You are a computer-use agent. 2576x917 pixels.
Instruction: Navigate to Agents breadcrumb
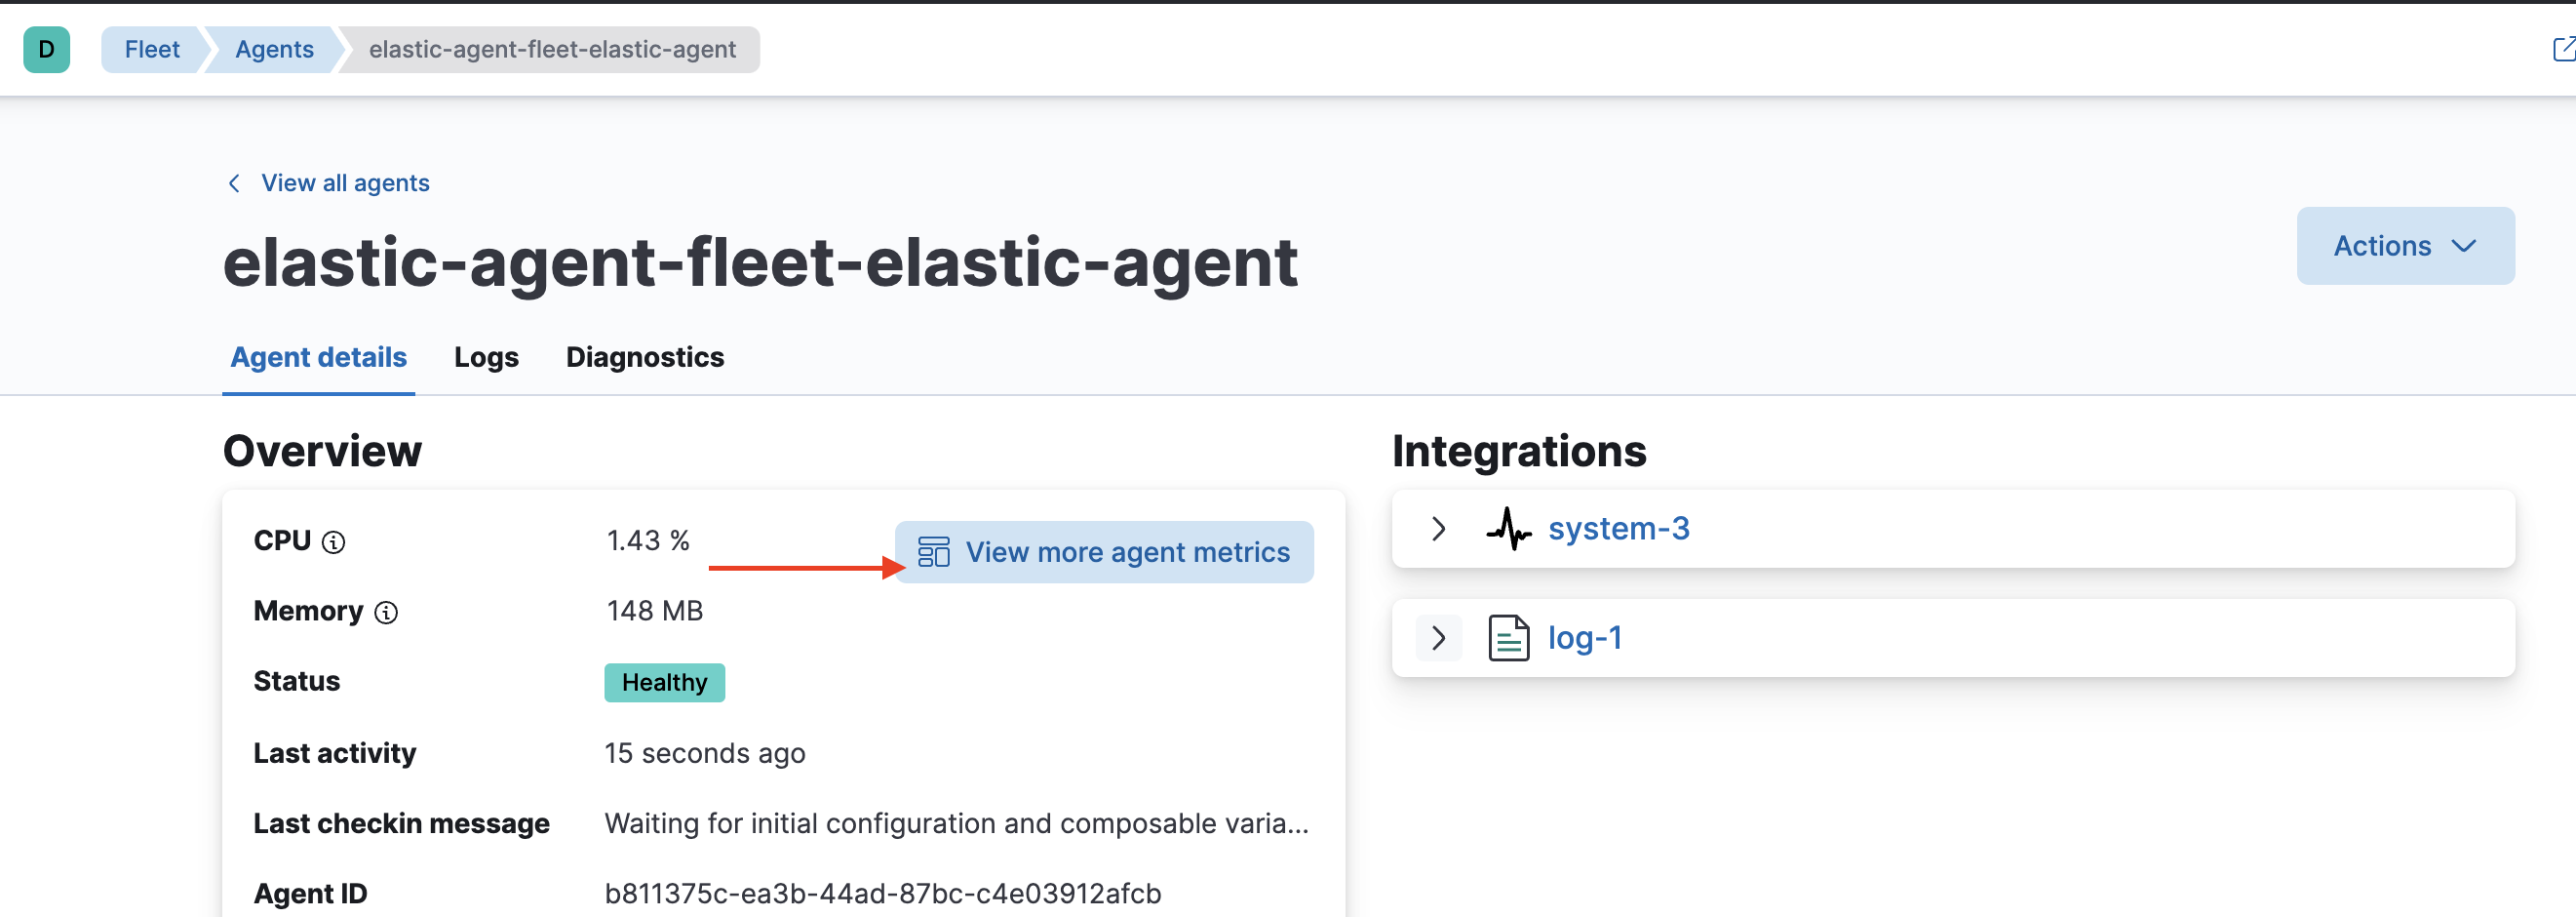click(274, 49)
